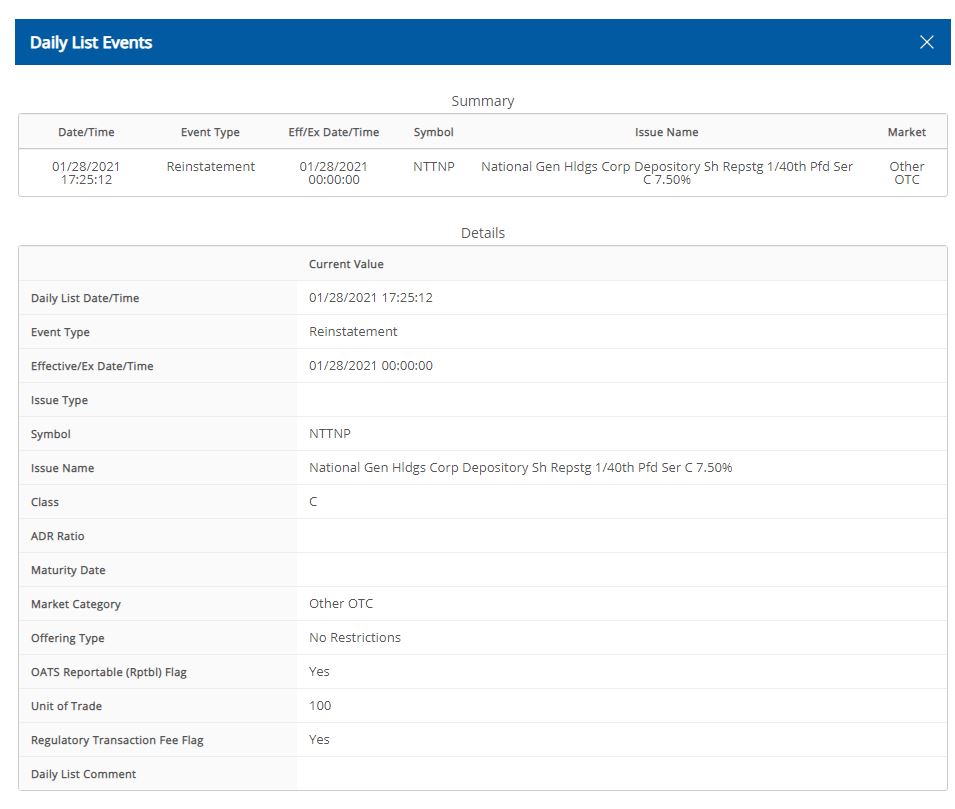Click the Maturity Date row label
The image size is (955, 809).
click(x=68, y=571)
